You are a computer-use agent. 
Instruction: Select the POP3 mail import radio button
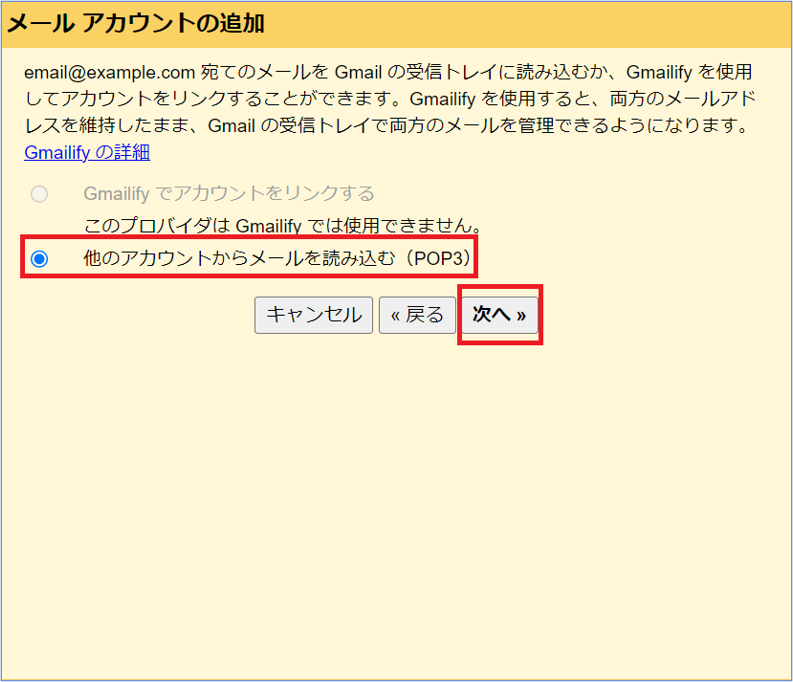[39, 259]
